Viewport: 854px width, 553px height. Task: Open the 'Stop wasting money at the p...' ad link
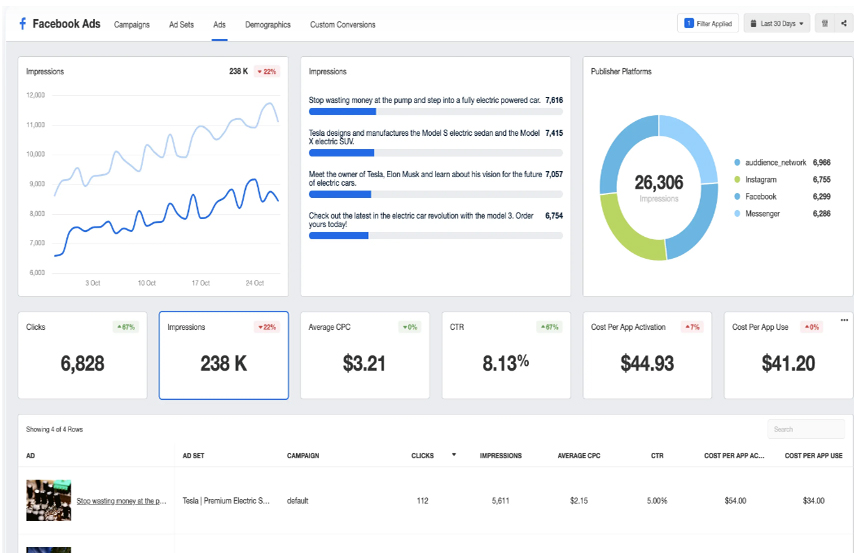pos(121,501)
